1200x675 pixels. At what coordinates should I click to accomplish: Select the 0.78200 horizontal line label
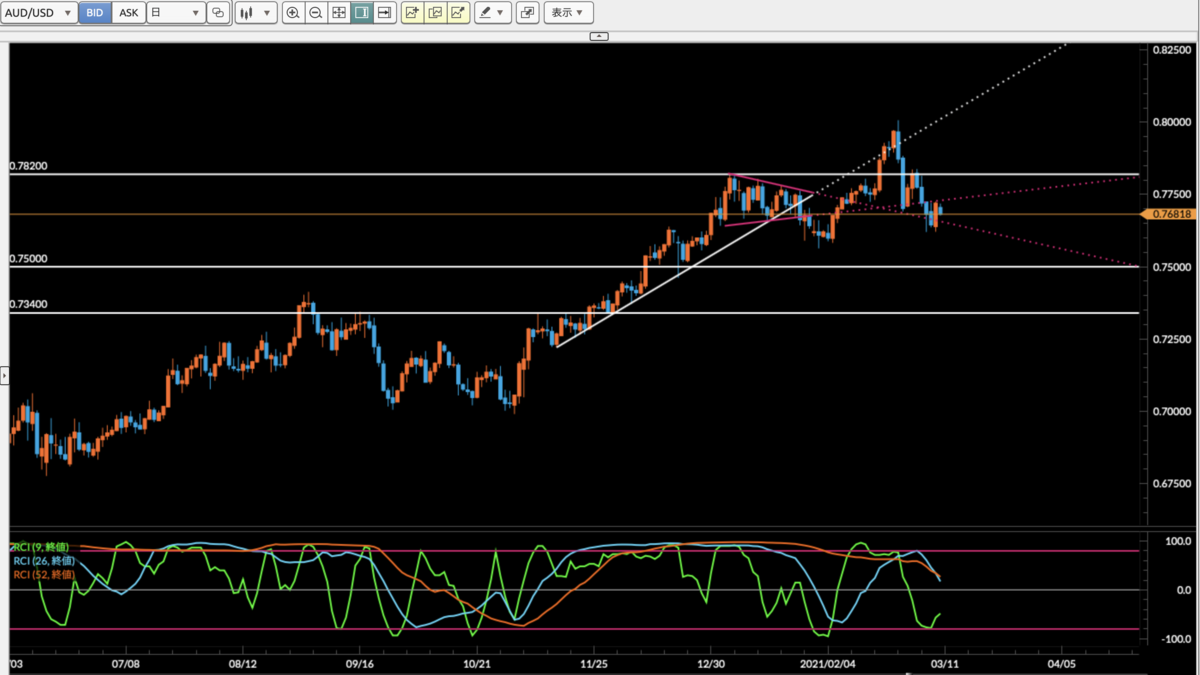tap(28, 165)
